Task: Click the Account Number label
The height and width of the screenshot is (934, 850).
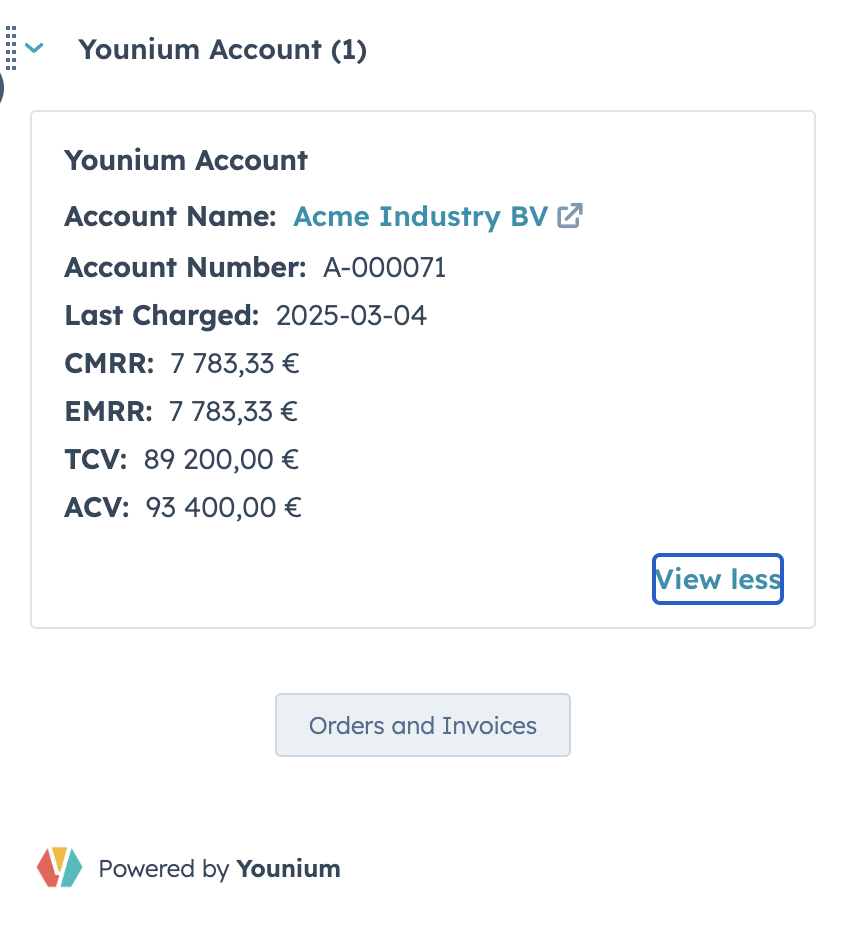Action: point(185,267)
